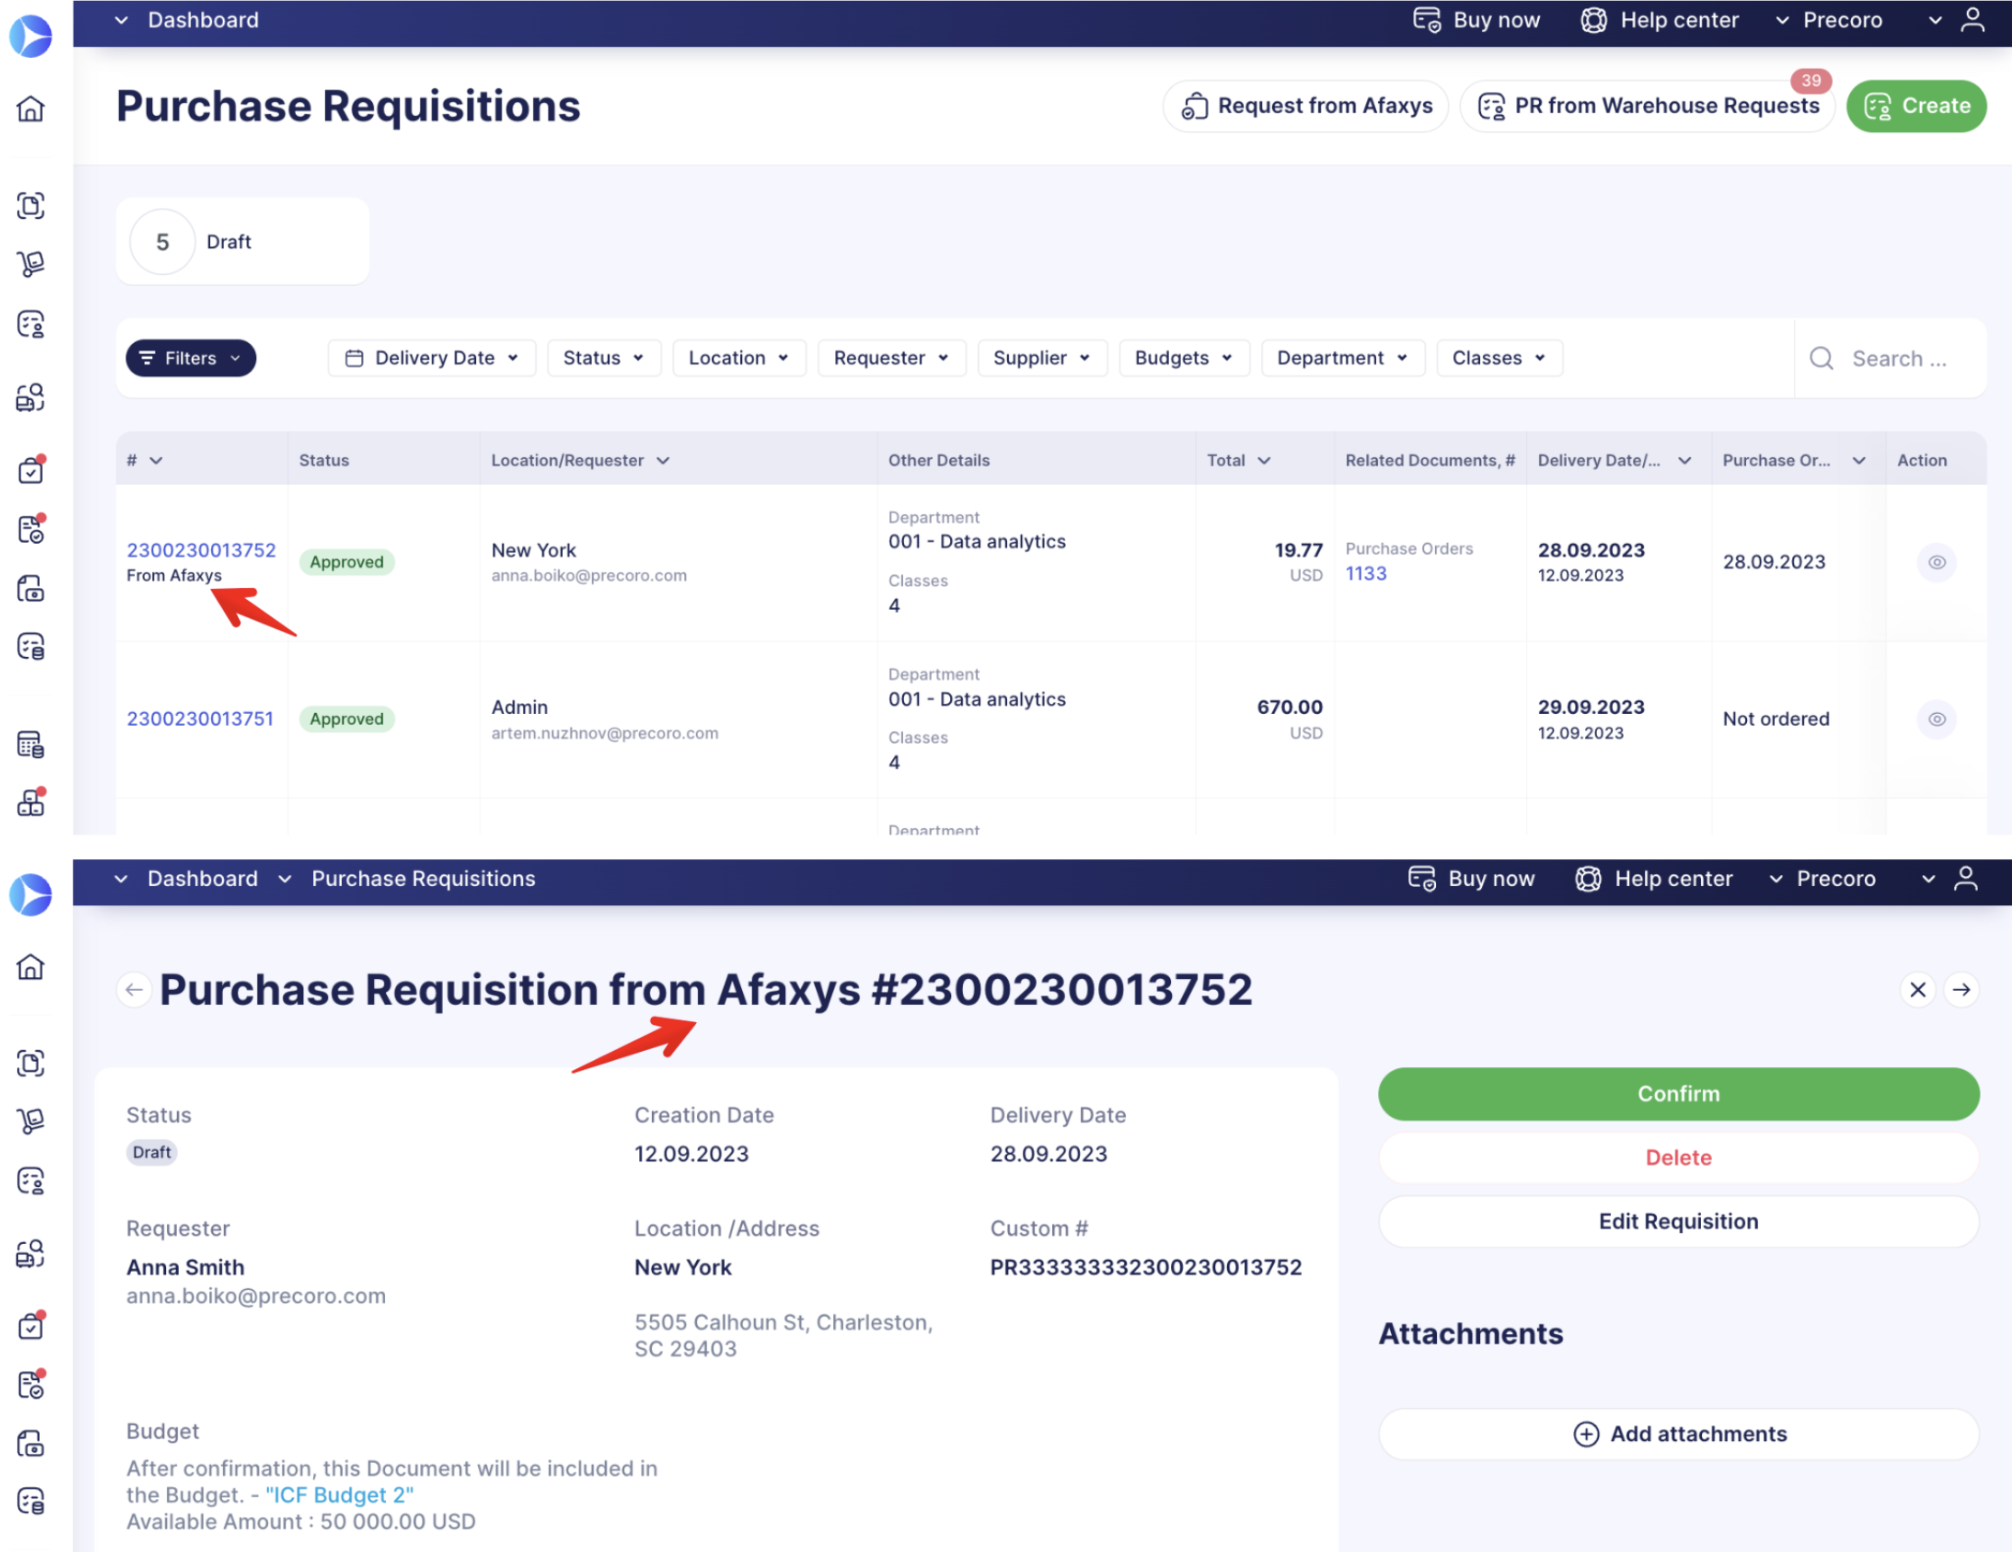
Task: Open Dashboard menu in upper header
Action: pyautogui.click(x=187, y=20)
